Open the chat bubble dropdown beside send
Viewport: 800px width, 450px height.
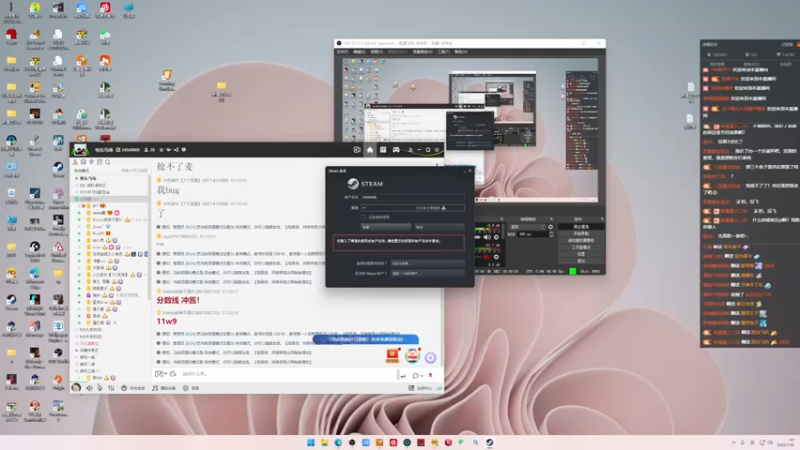coord(417,376)
